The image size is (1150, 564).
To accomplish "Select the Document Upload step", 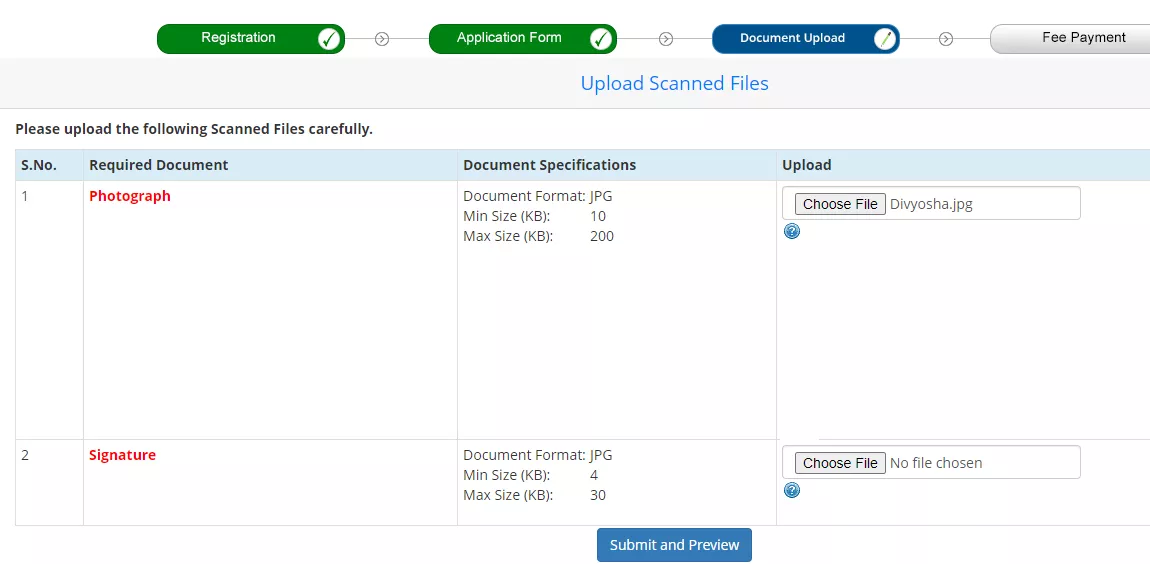I will [792, 38].
